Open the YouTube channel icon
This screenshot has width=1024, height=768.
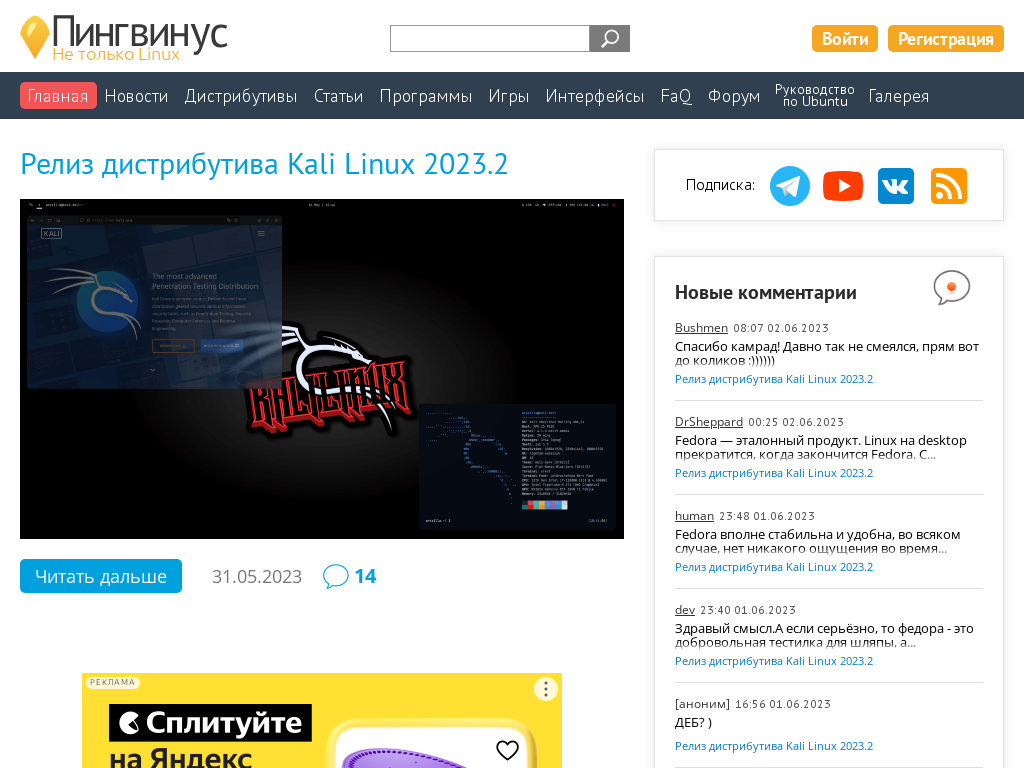[x=842, y=186]
